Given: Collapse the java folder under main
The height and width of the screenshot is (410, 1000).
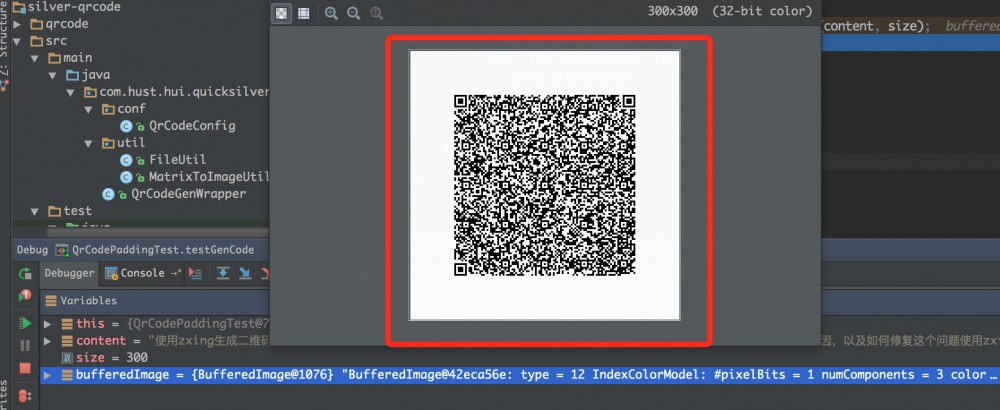Looking at the screenshot, I should tap(52, 75).
